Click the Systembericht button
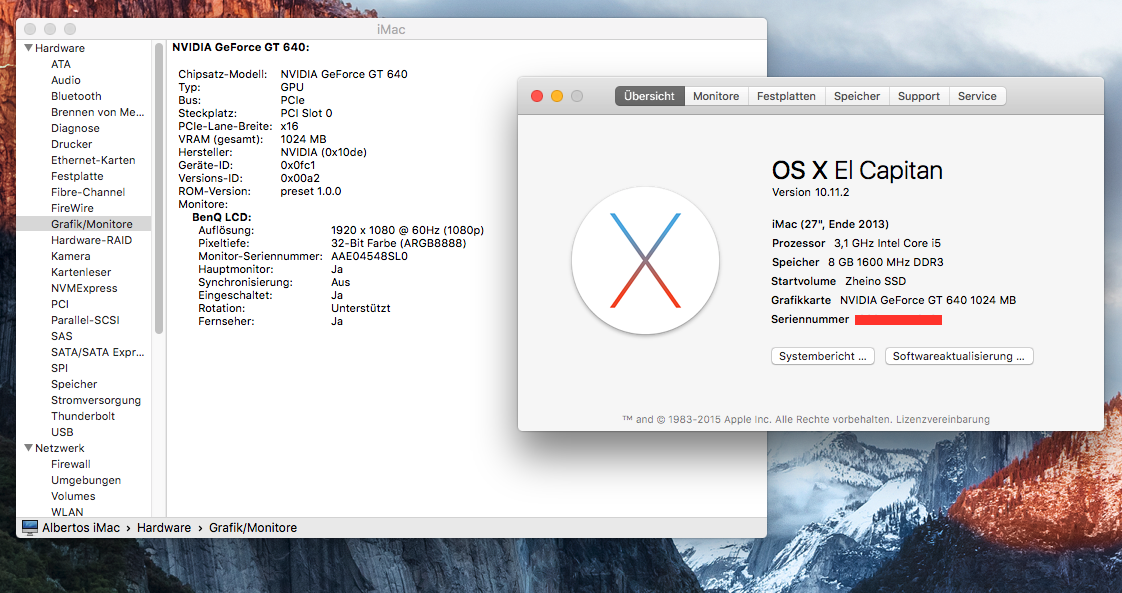This screenshot has height=593, width=1122. tap(824, 356)
